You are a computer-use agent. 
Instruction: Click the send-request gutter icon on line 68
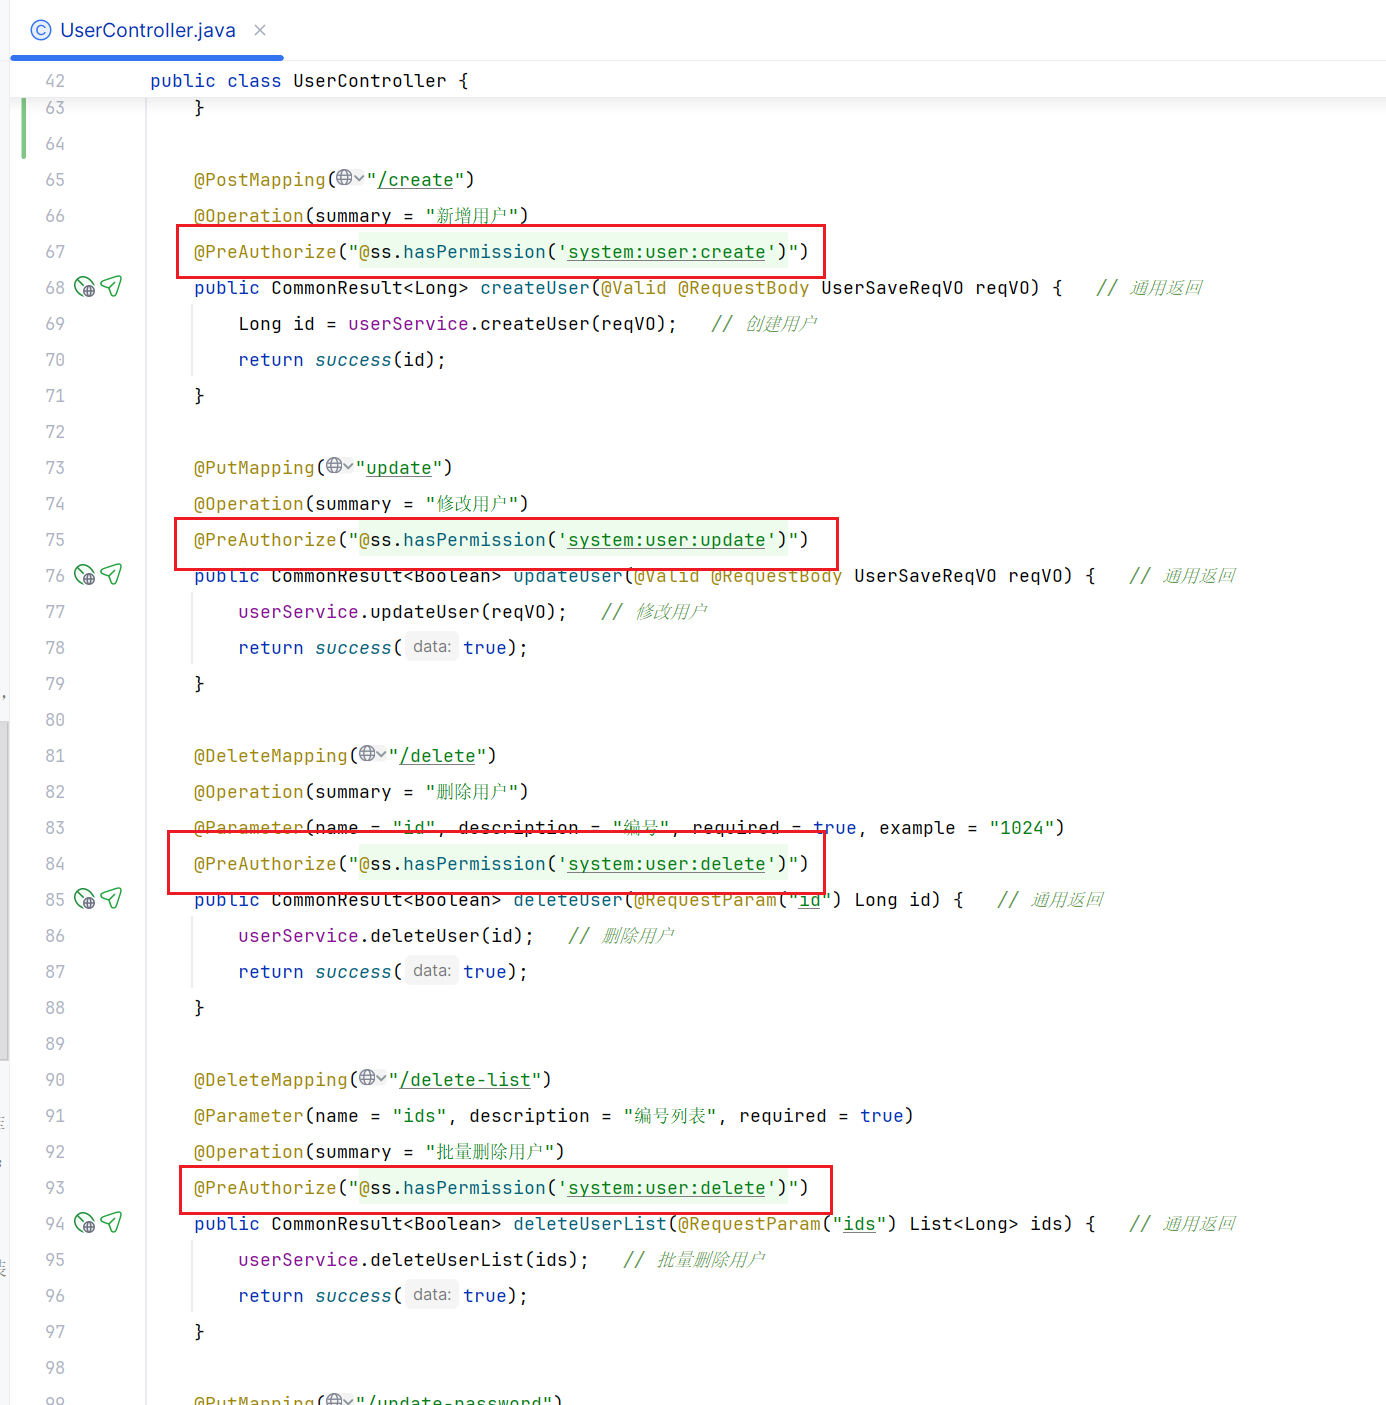coord(111,287)
